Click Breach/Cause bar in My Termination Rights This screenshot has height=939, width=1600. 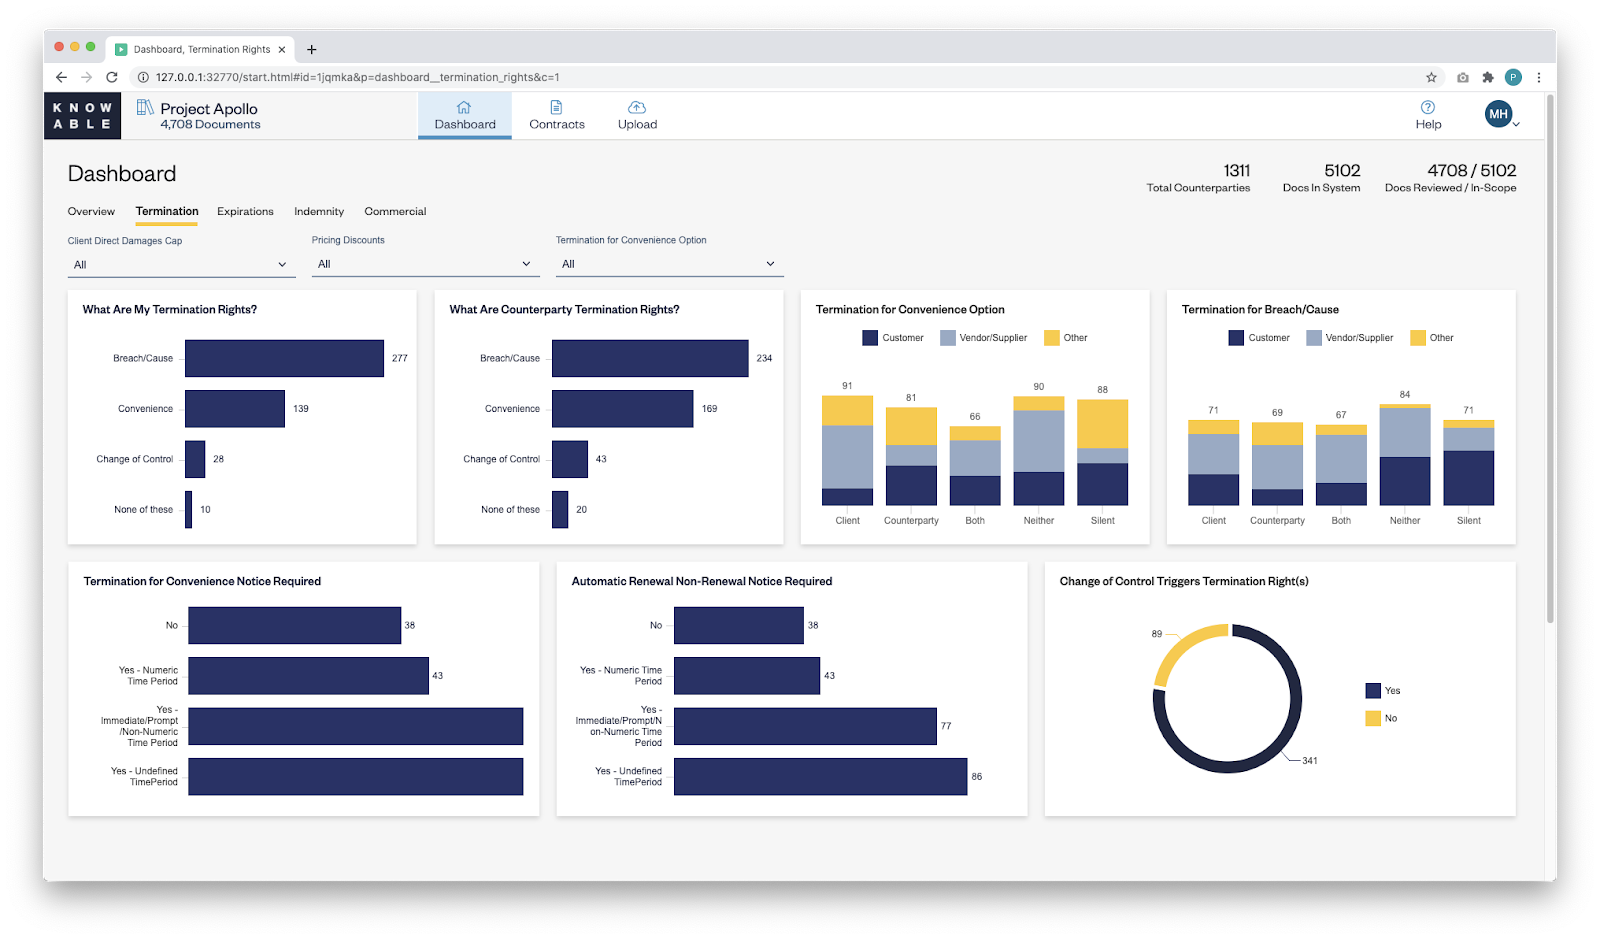click(284, 358)
